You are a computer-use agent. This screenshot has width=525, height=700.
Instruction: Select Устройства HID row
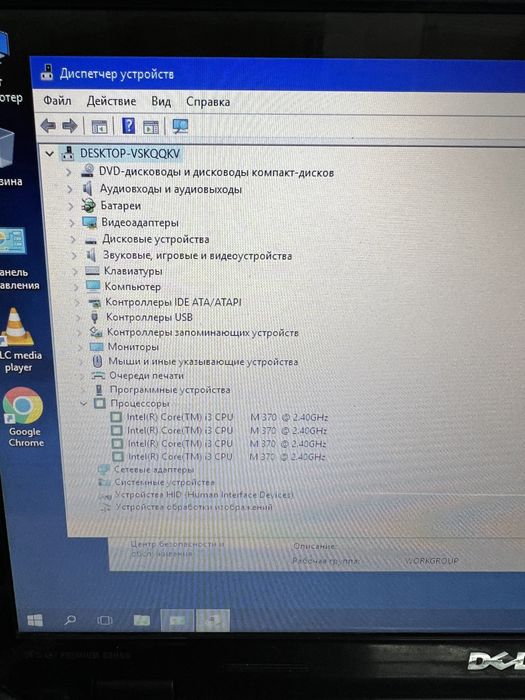204,495
